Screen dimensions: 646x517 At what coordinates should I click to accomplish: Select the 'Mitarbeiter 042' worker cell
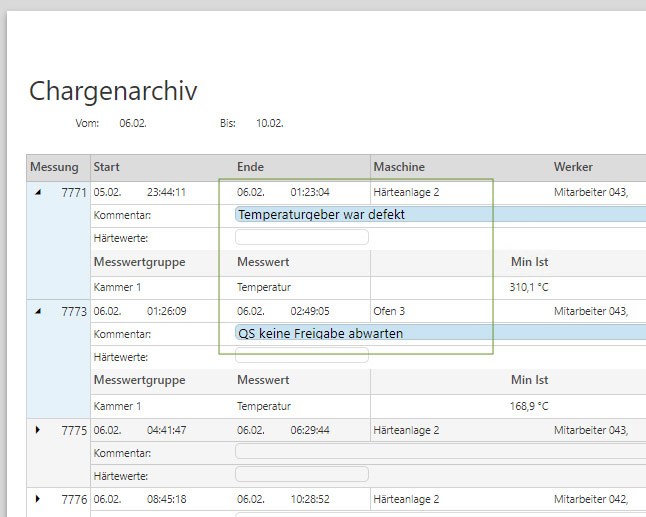point(591,498)
